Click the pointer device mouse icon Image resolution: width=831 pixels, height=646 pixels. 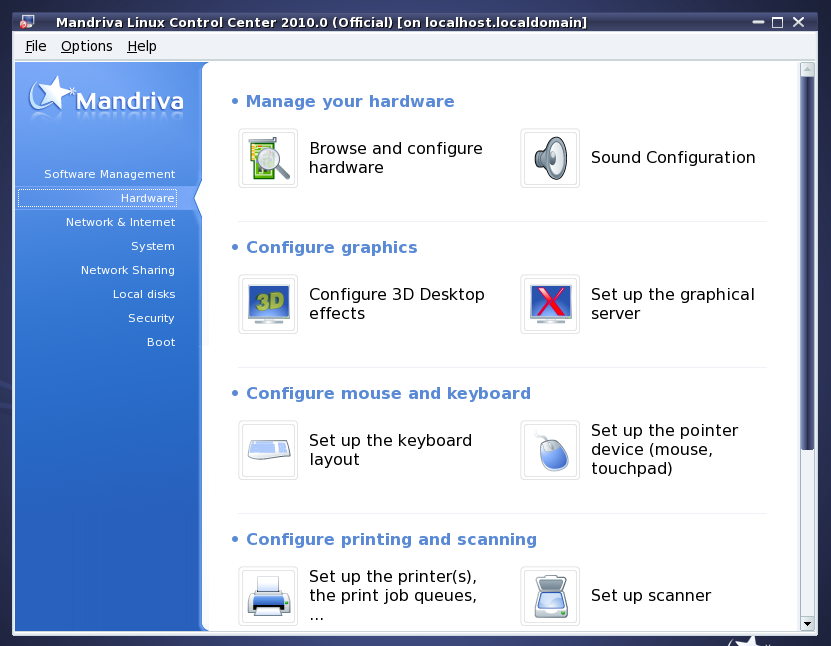coord(550,450)
